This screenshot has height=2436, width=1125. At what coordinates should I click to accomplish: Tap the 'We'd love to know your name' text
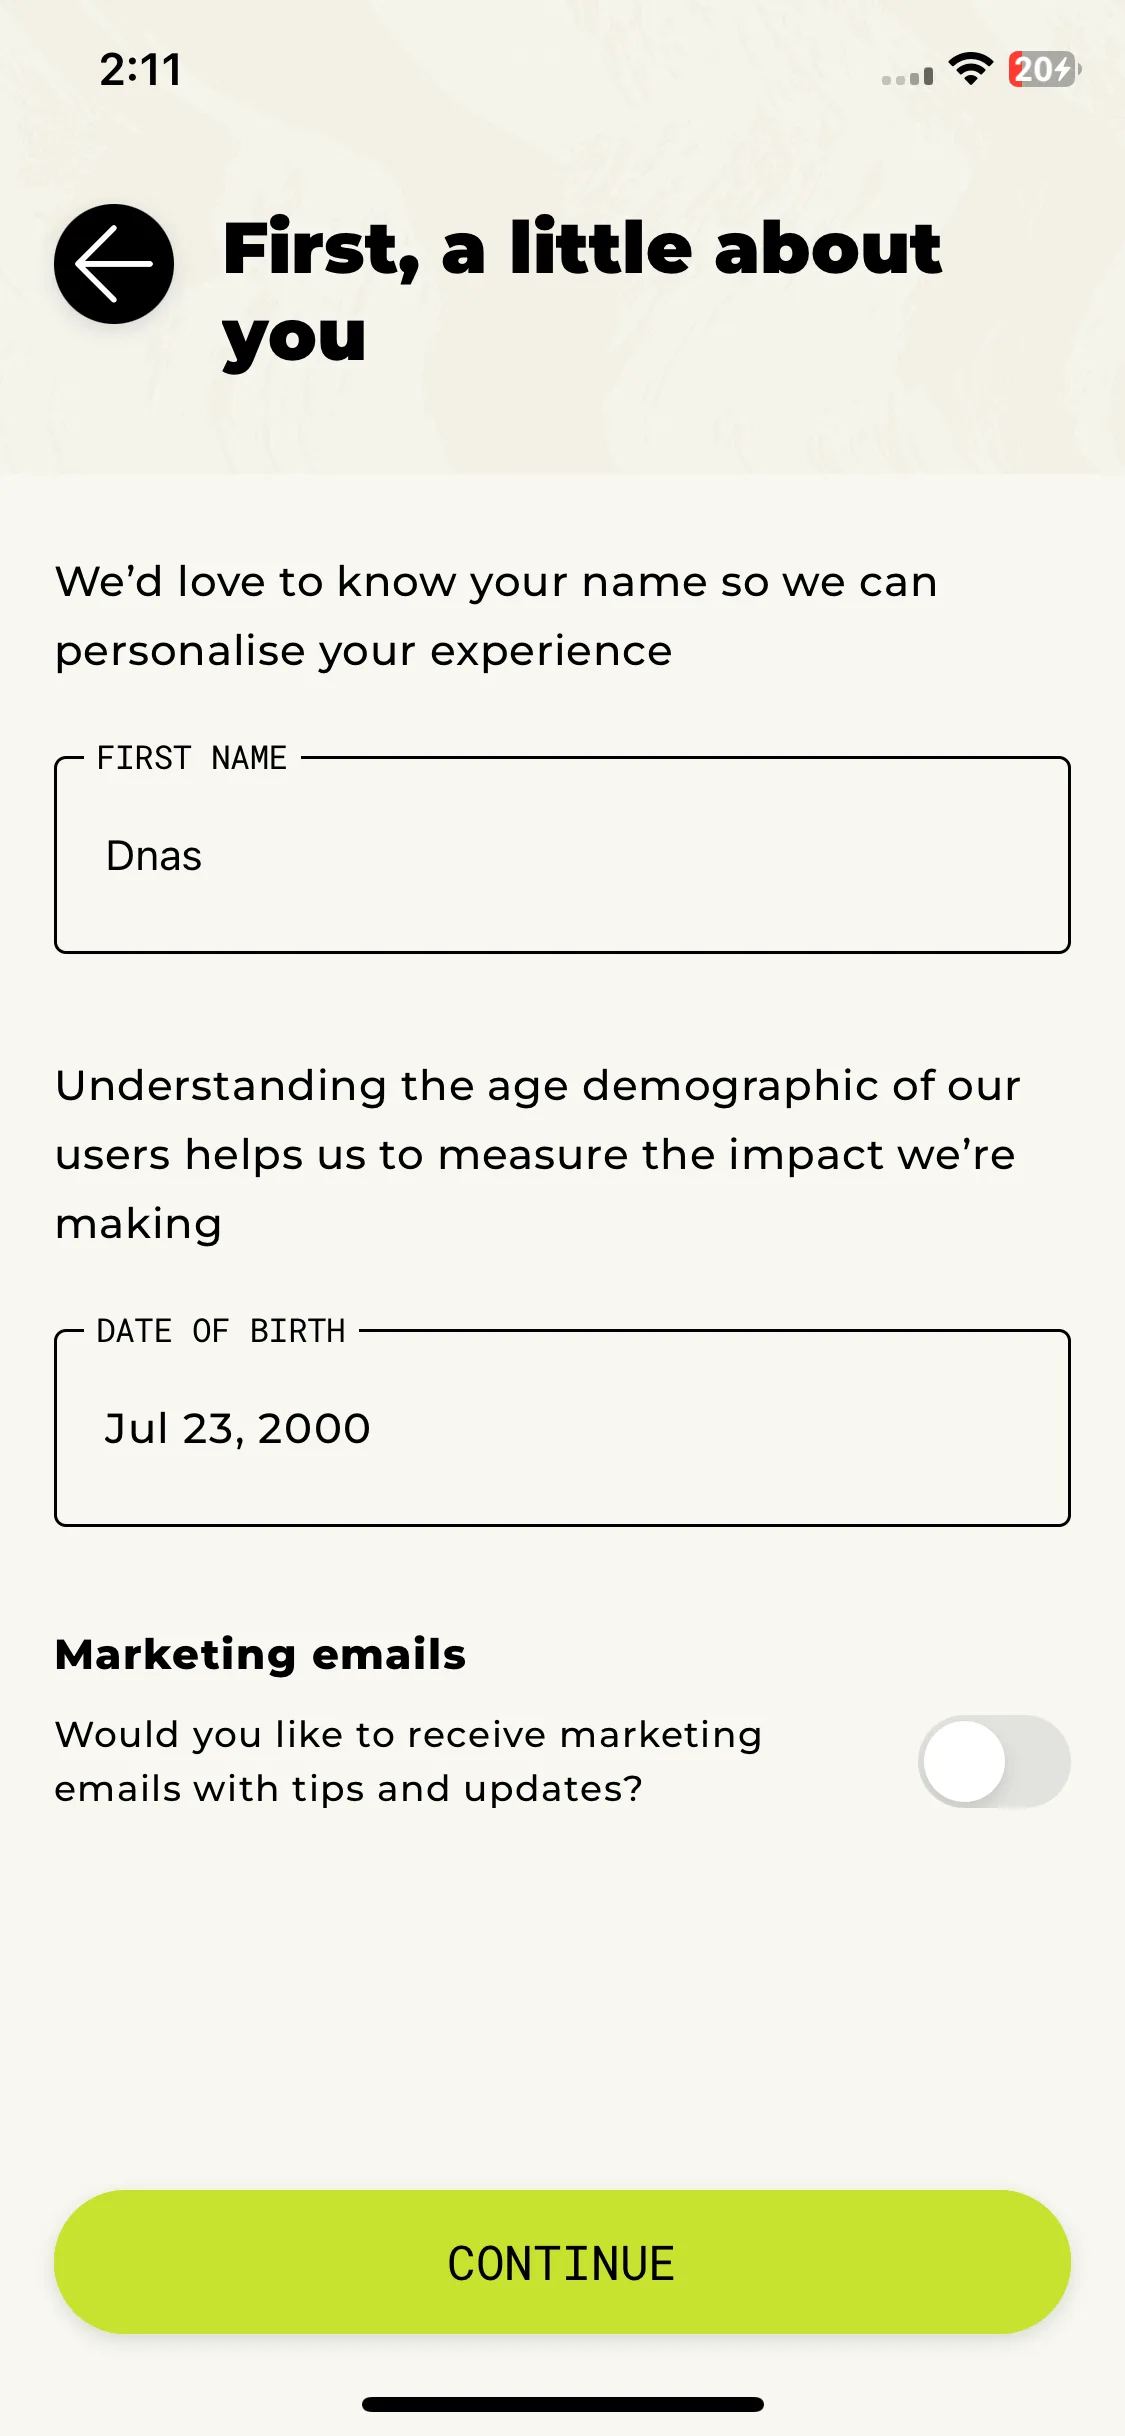[496, 616]
